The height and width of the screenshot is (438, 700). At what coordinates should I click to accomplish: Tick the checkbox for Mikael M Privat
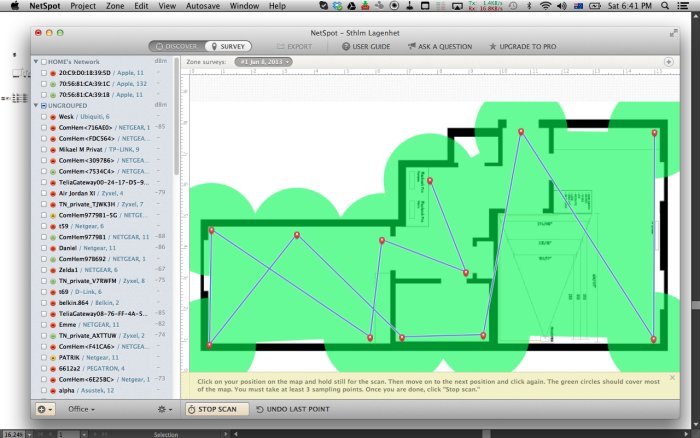point(44,150)
